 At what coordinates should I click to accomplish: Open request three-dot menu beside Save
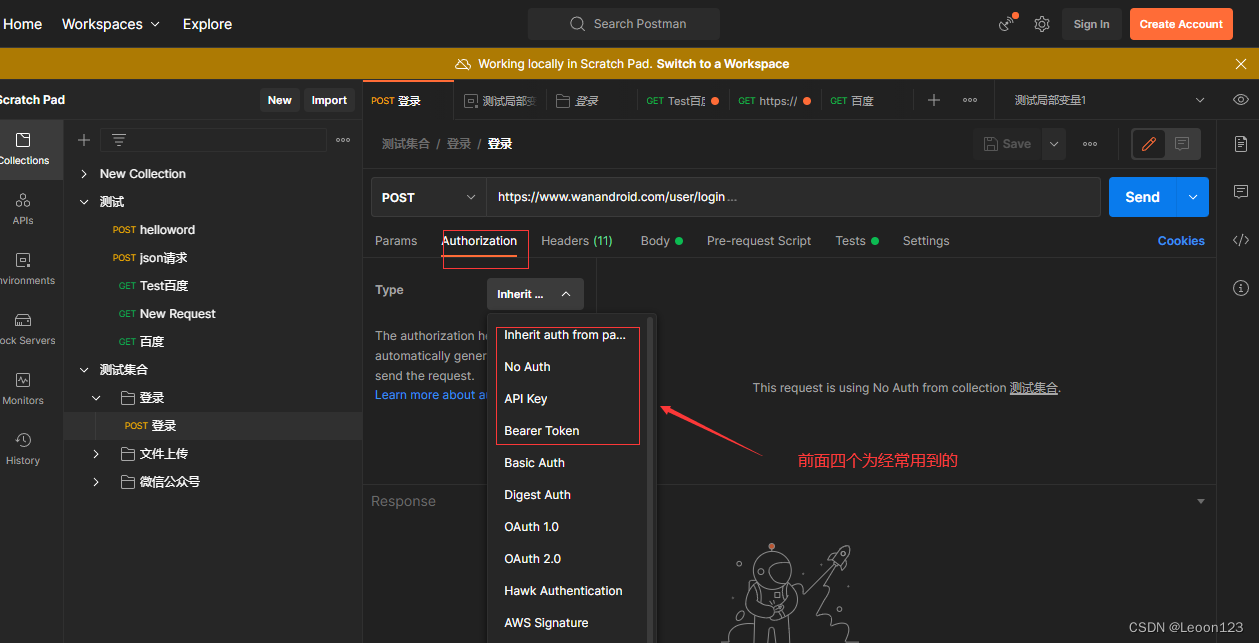[1090, 144]
